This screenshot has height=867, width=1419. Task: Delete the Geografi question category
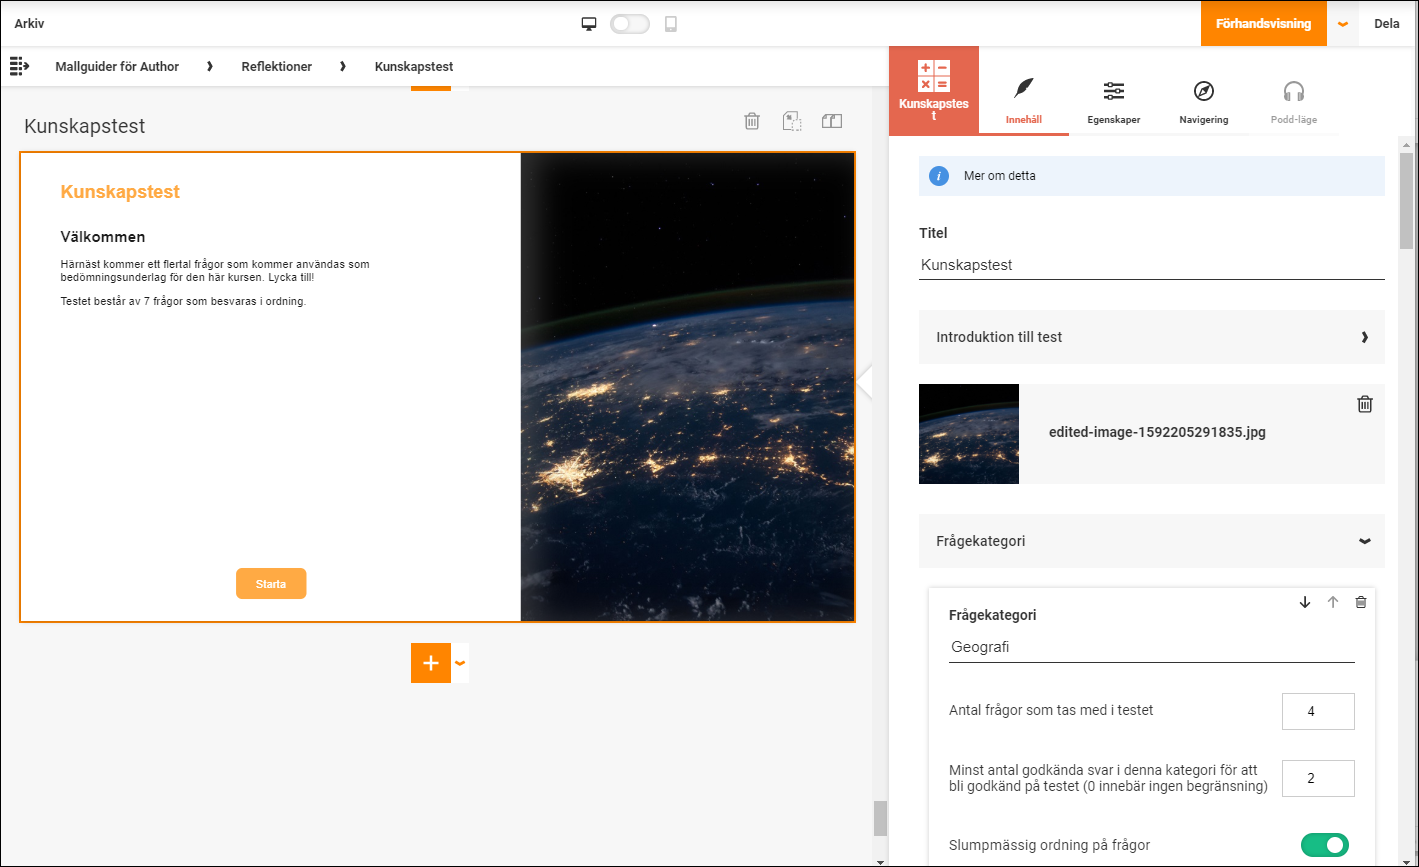[x=1360, y=602]
